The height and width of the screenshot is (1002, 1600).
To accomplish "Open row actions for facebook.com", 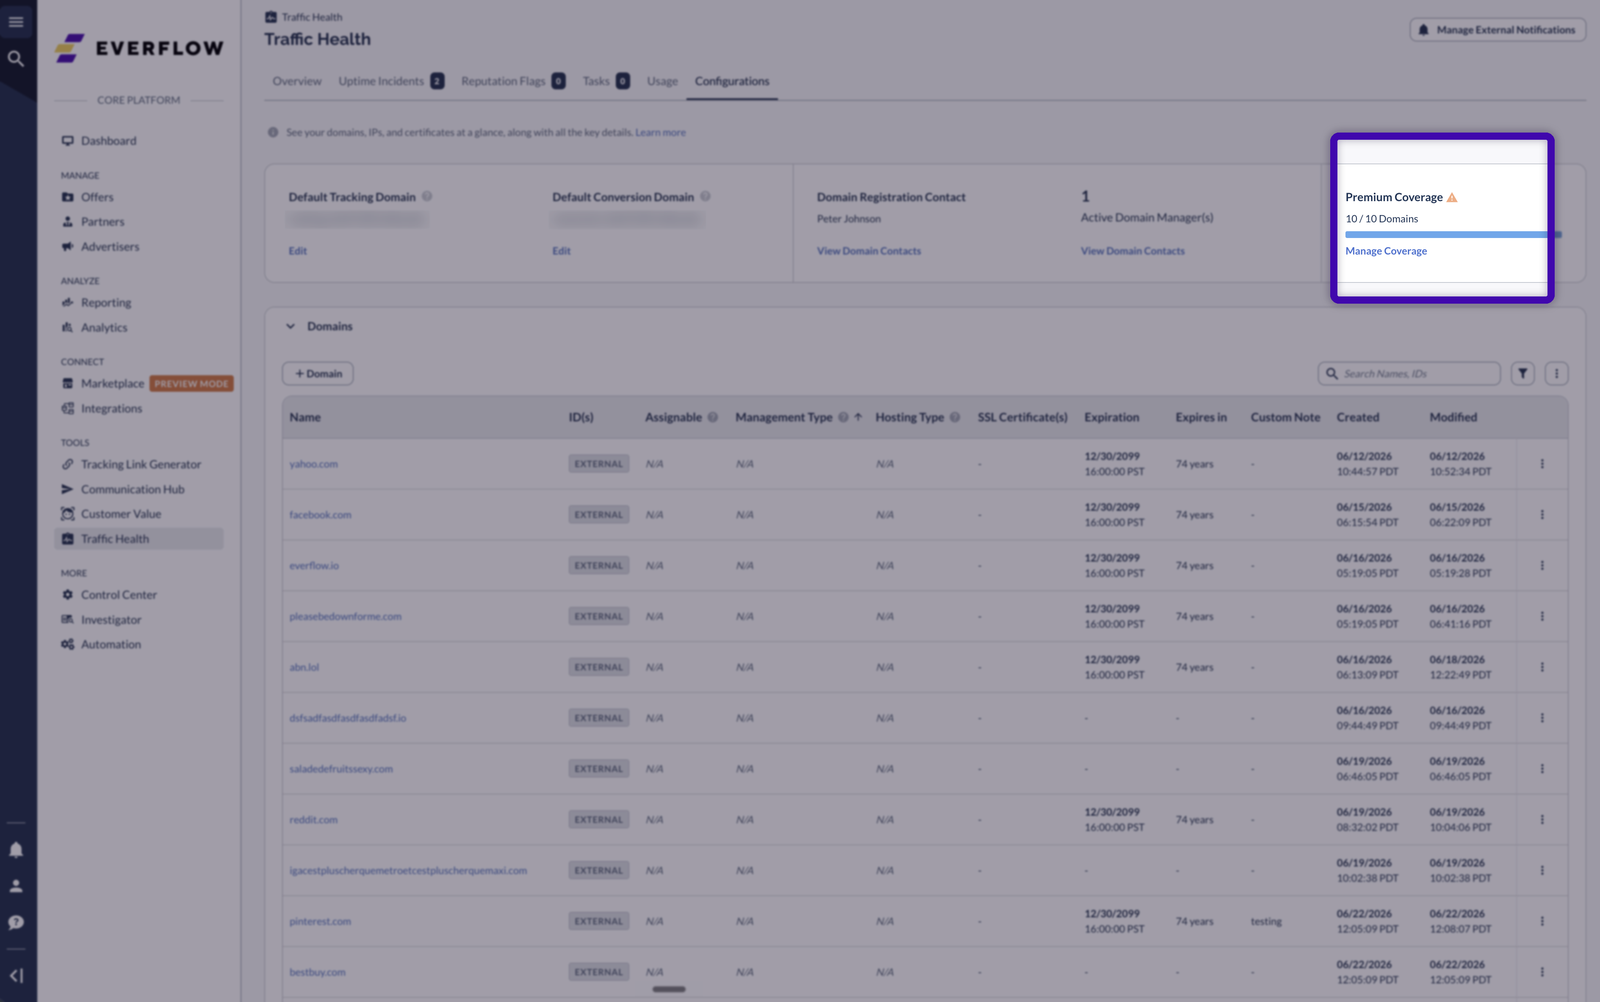I will [x=1542, y=515].
